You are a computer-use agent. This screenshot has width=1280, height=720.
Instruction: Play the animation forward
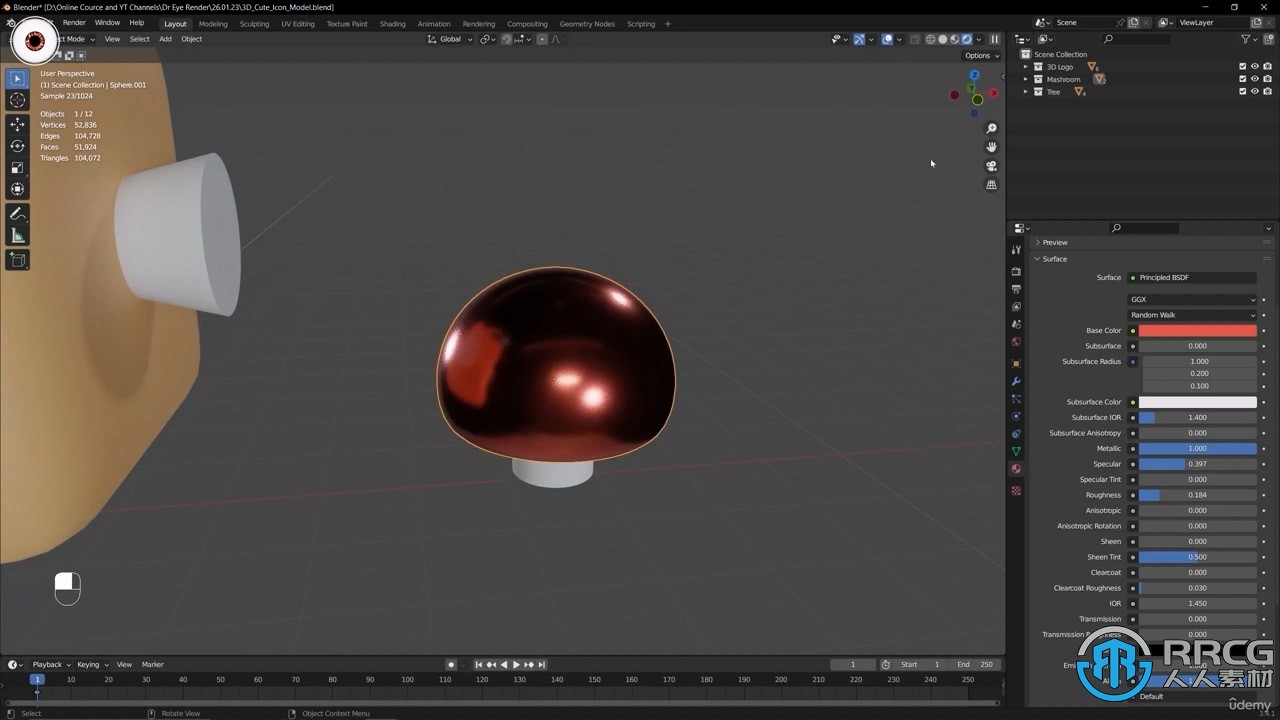[516, 664]
